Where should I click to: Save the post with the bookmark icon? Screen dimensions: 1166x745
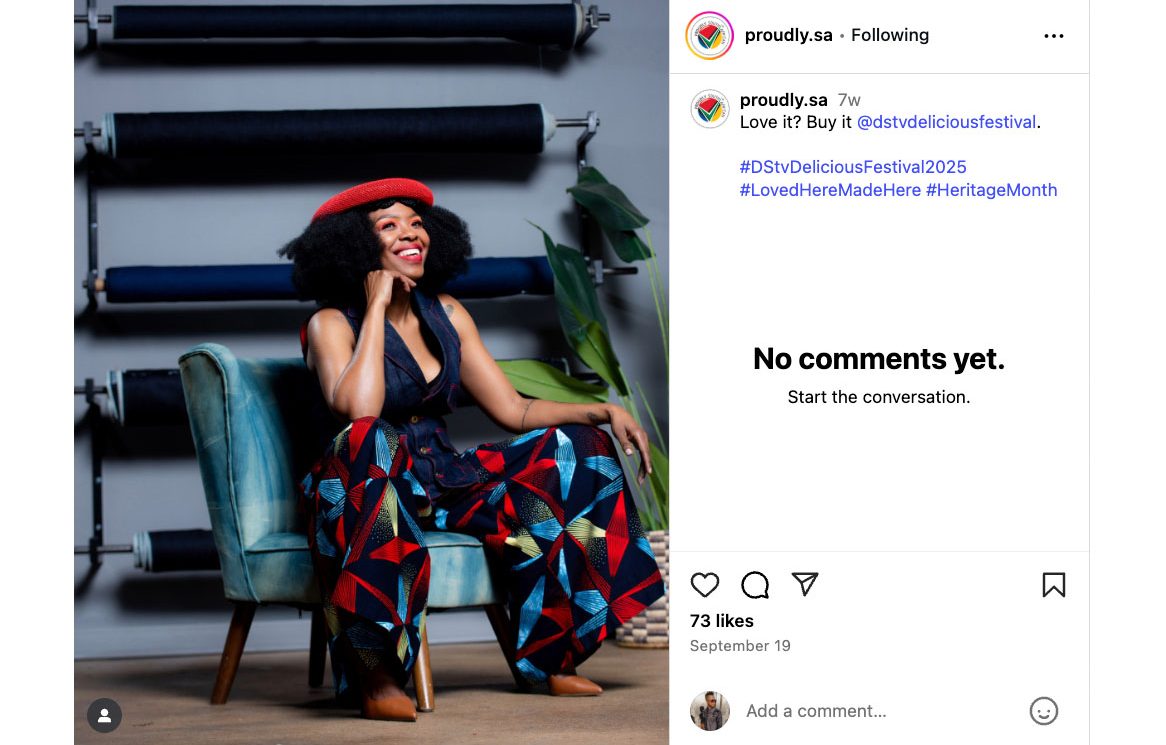pos(1053,585)
